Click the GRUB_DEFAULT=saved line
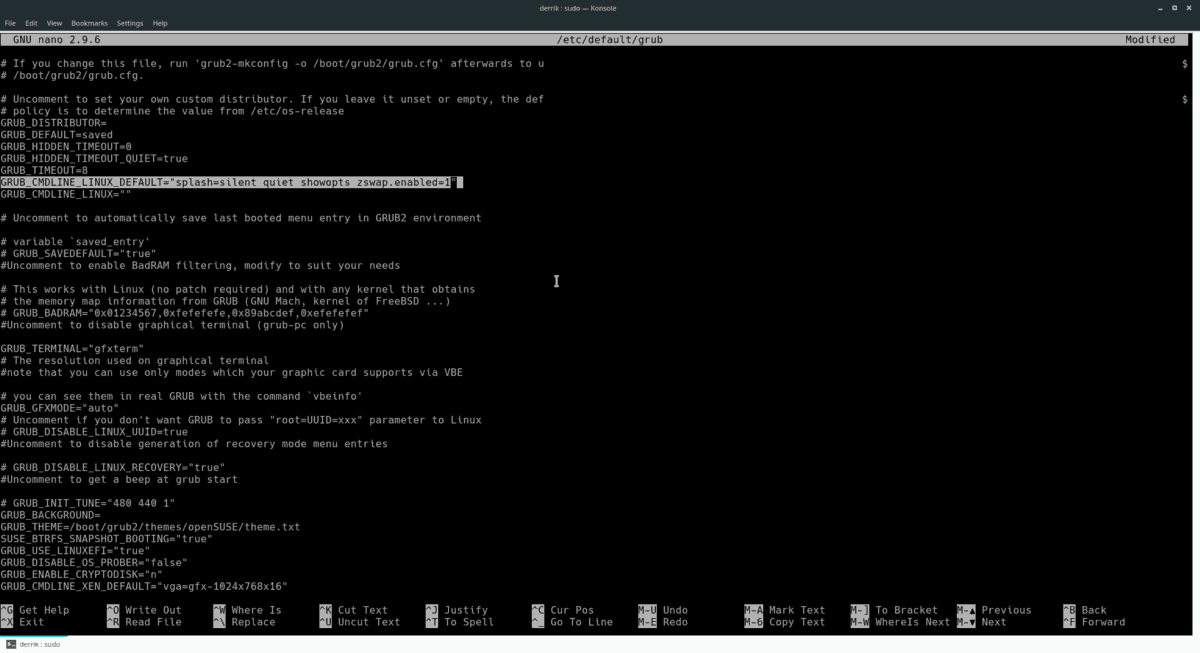Viewport: 1200px width, 653px height. click(x=56, y=134)
